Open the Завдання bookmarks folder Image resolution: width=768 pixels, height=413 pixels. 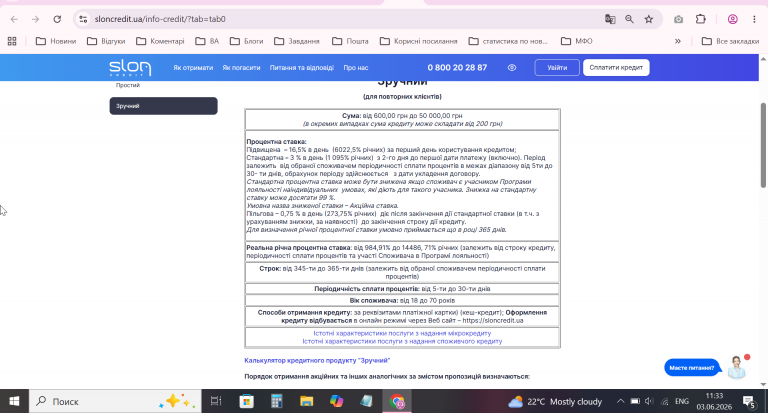click(x=297, y=41)
